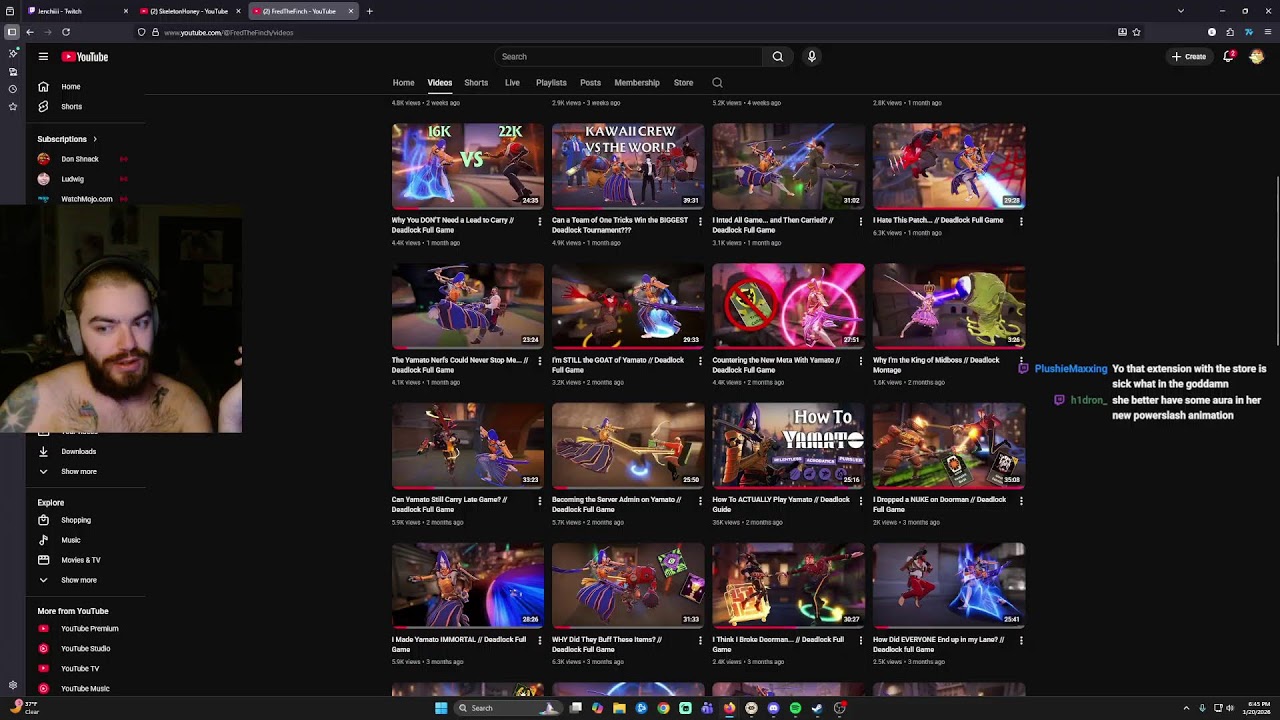1280x720 pixels.
Task: Go back with the browser back arrow
Action: point(30,32)
